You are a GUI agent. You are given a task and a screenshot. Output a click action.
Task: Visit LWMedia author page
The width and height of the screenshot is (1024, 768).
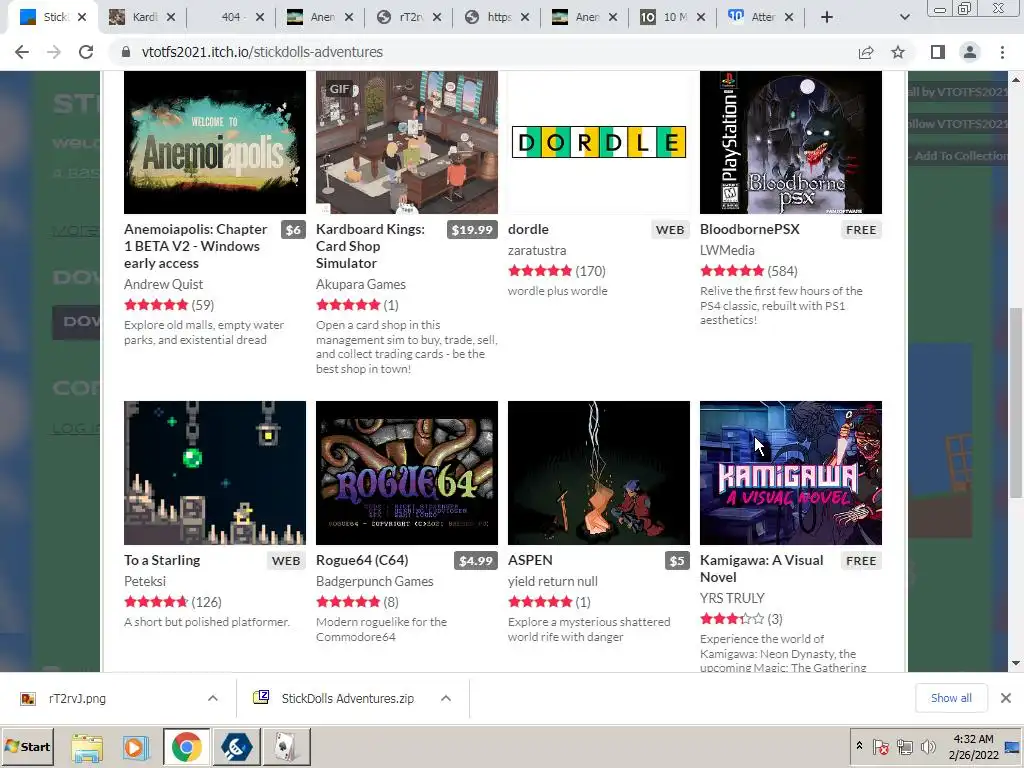(x=727, y=250)
